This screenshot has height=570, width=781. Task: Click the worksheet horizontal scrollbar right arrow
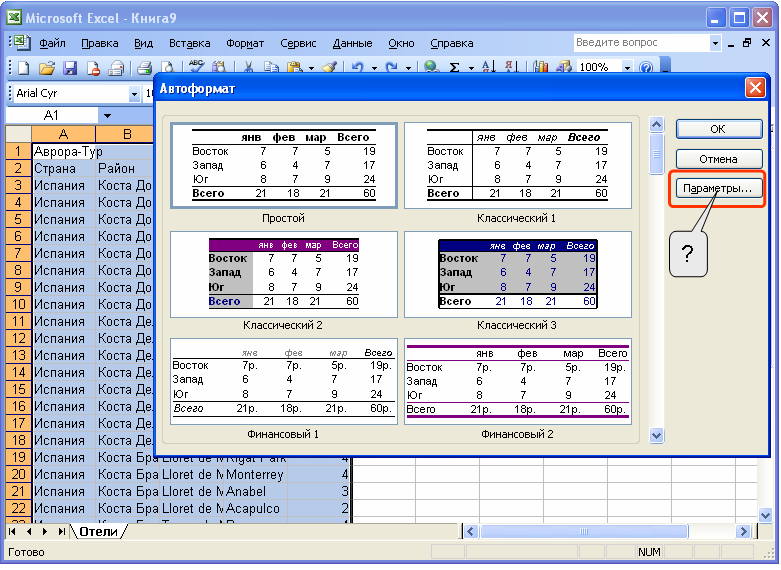tap(744, 532)
